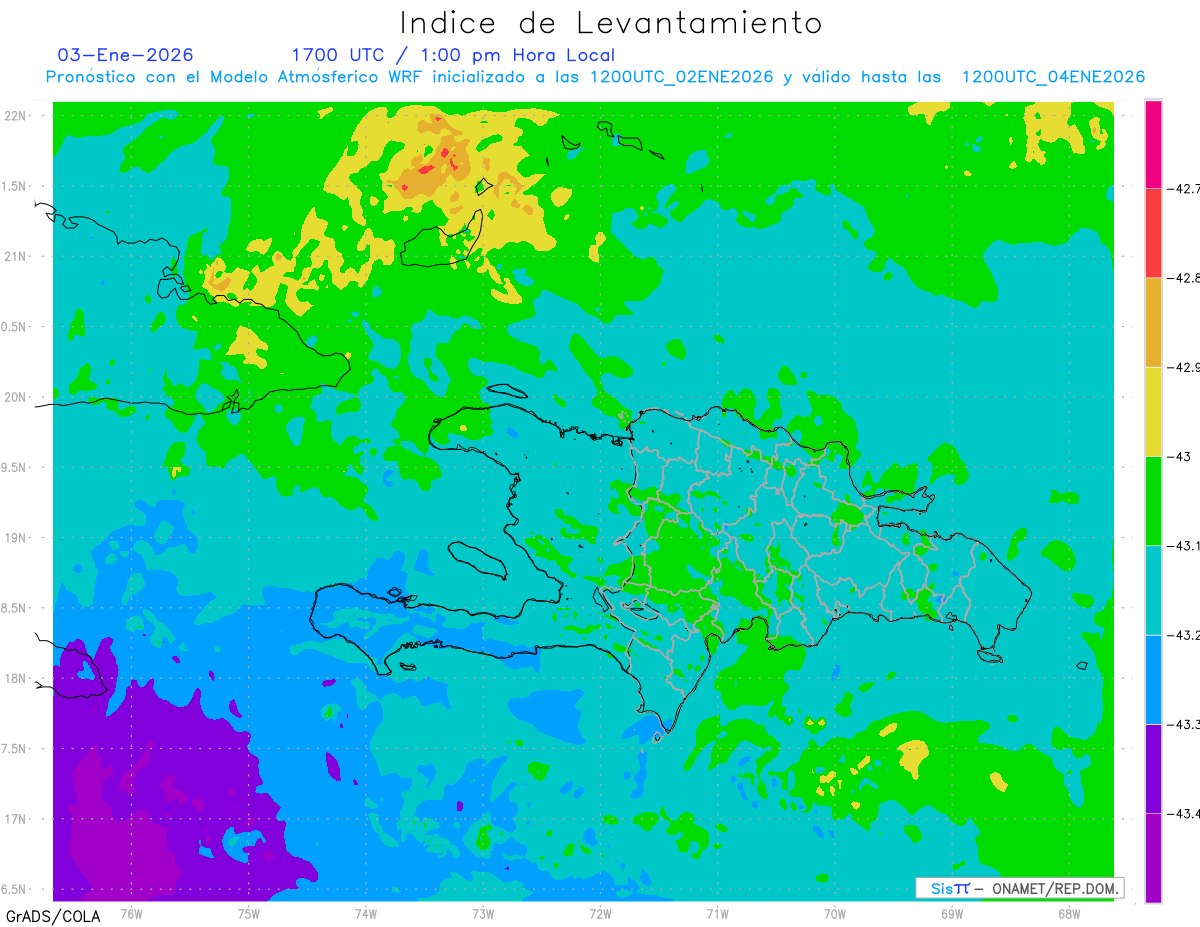Click the orange colorbar swatch
The width and height of the screenshot is (1200, 927).
(1153, 322)
